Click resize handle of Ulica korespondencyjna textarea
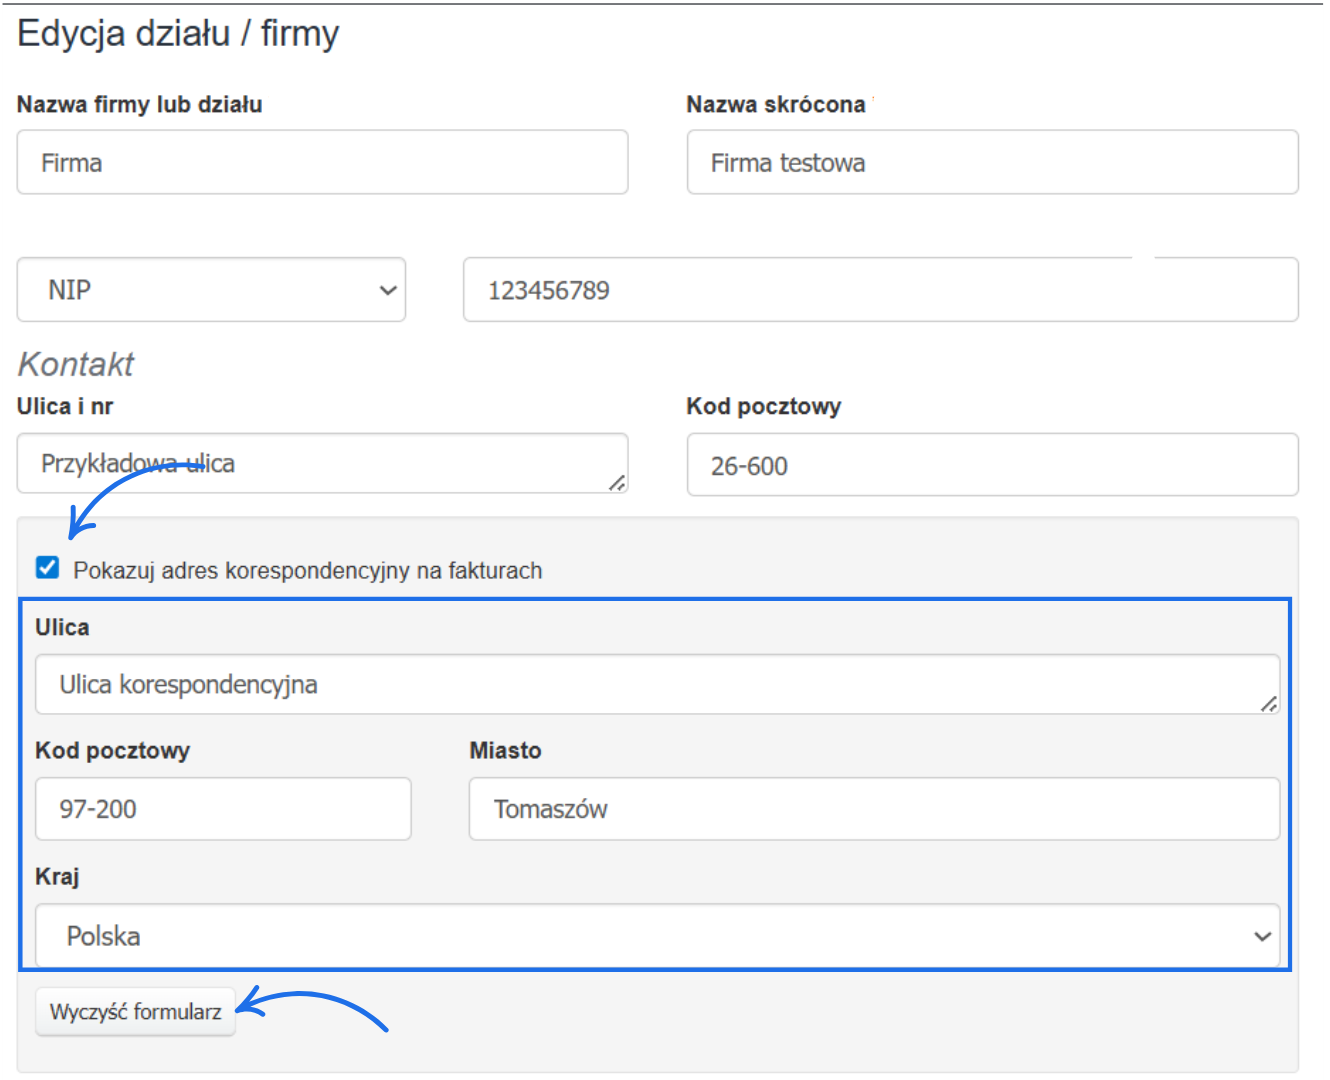This screenshot has height=1080, width=1330. coord(1268,704)
